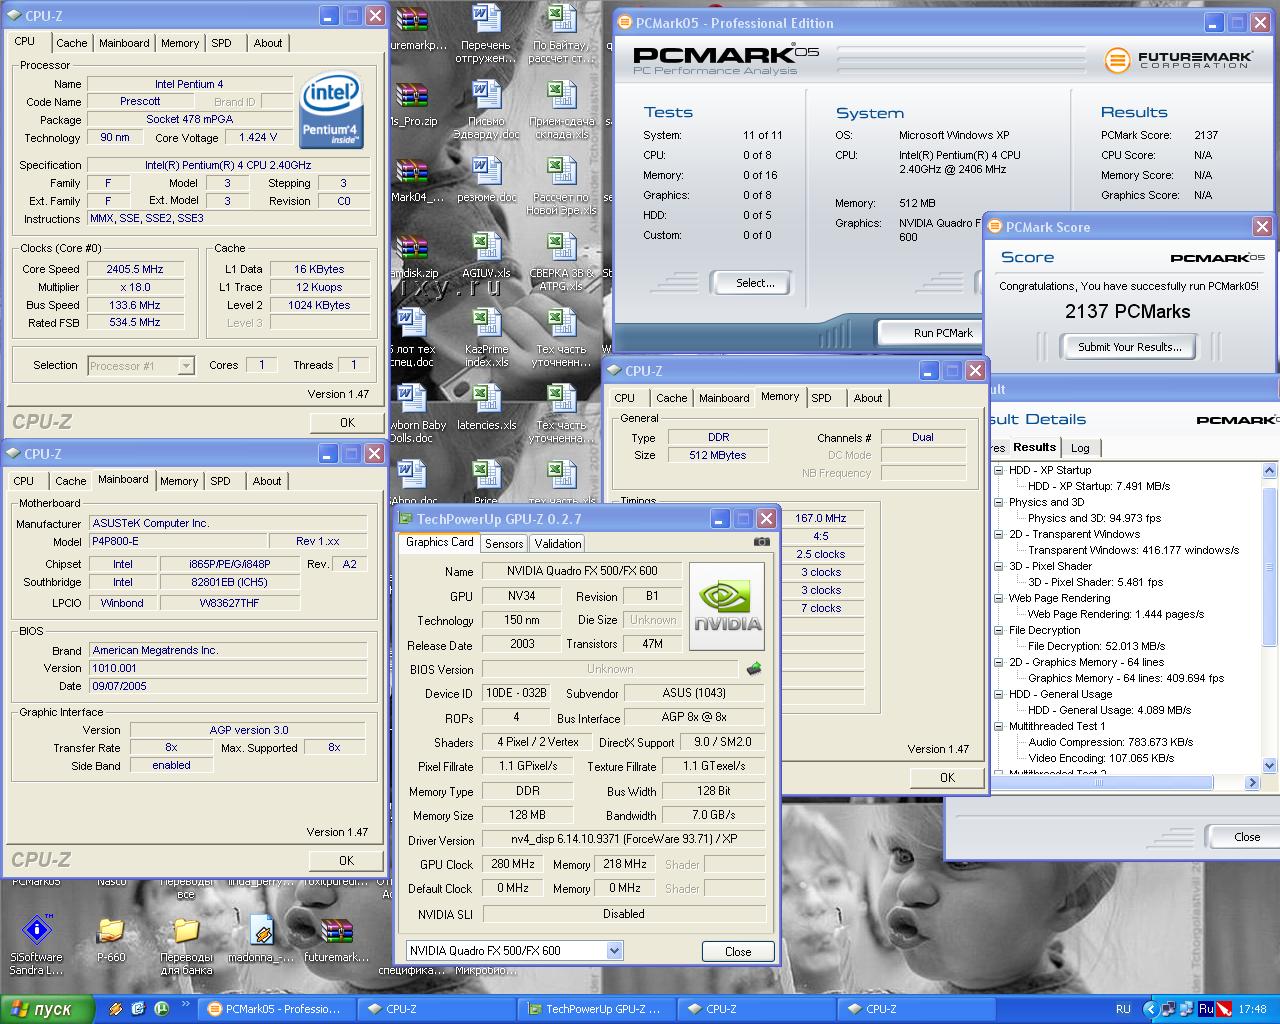Select the amdisk.zip archive icon
Screen dimensions: 1280x1024
[412, 247]
